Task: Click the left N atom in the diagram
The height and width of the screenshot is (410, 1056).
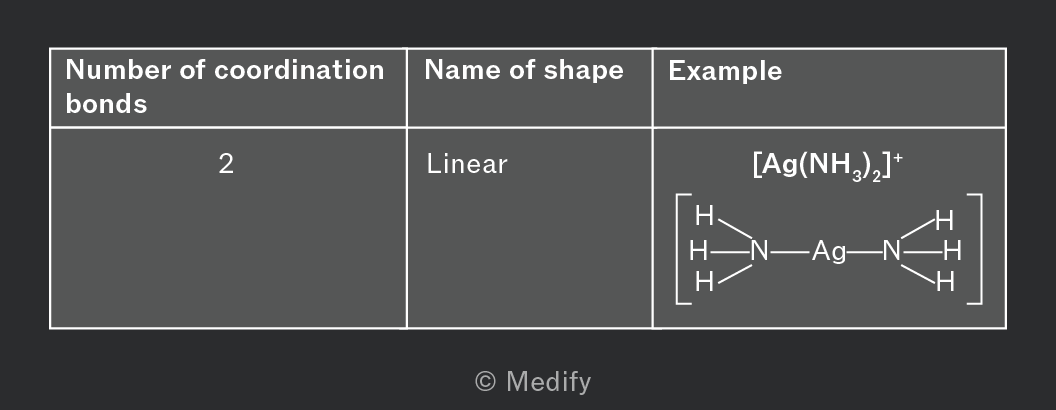Action: click(760, 252)
